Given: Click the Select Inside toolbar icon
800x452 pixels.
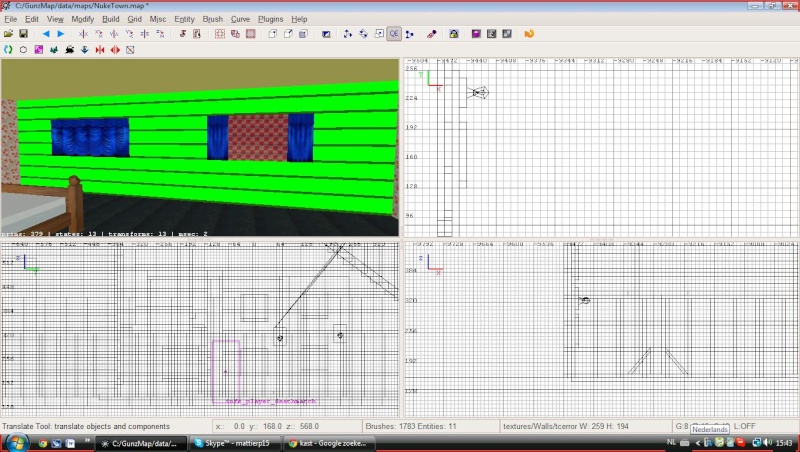Looking at the screenshot, I should [x=197, y=34].
